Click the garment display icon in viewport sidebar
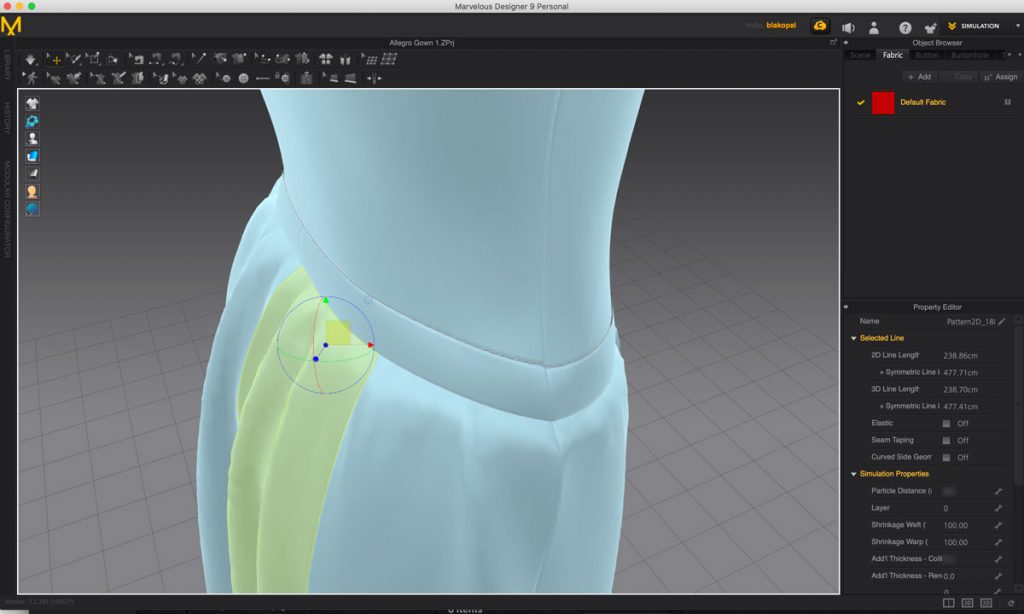1024x614 pixels. tap(32, 104)
